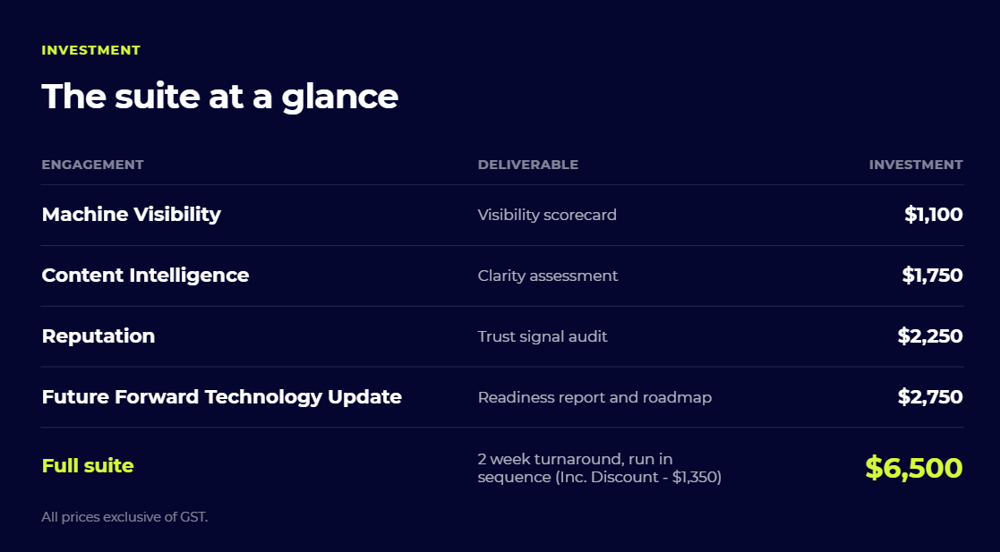
Task: Click the Machine Visibility engagement row title
Action: [131, 214]
